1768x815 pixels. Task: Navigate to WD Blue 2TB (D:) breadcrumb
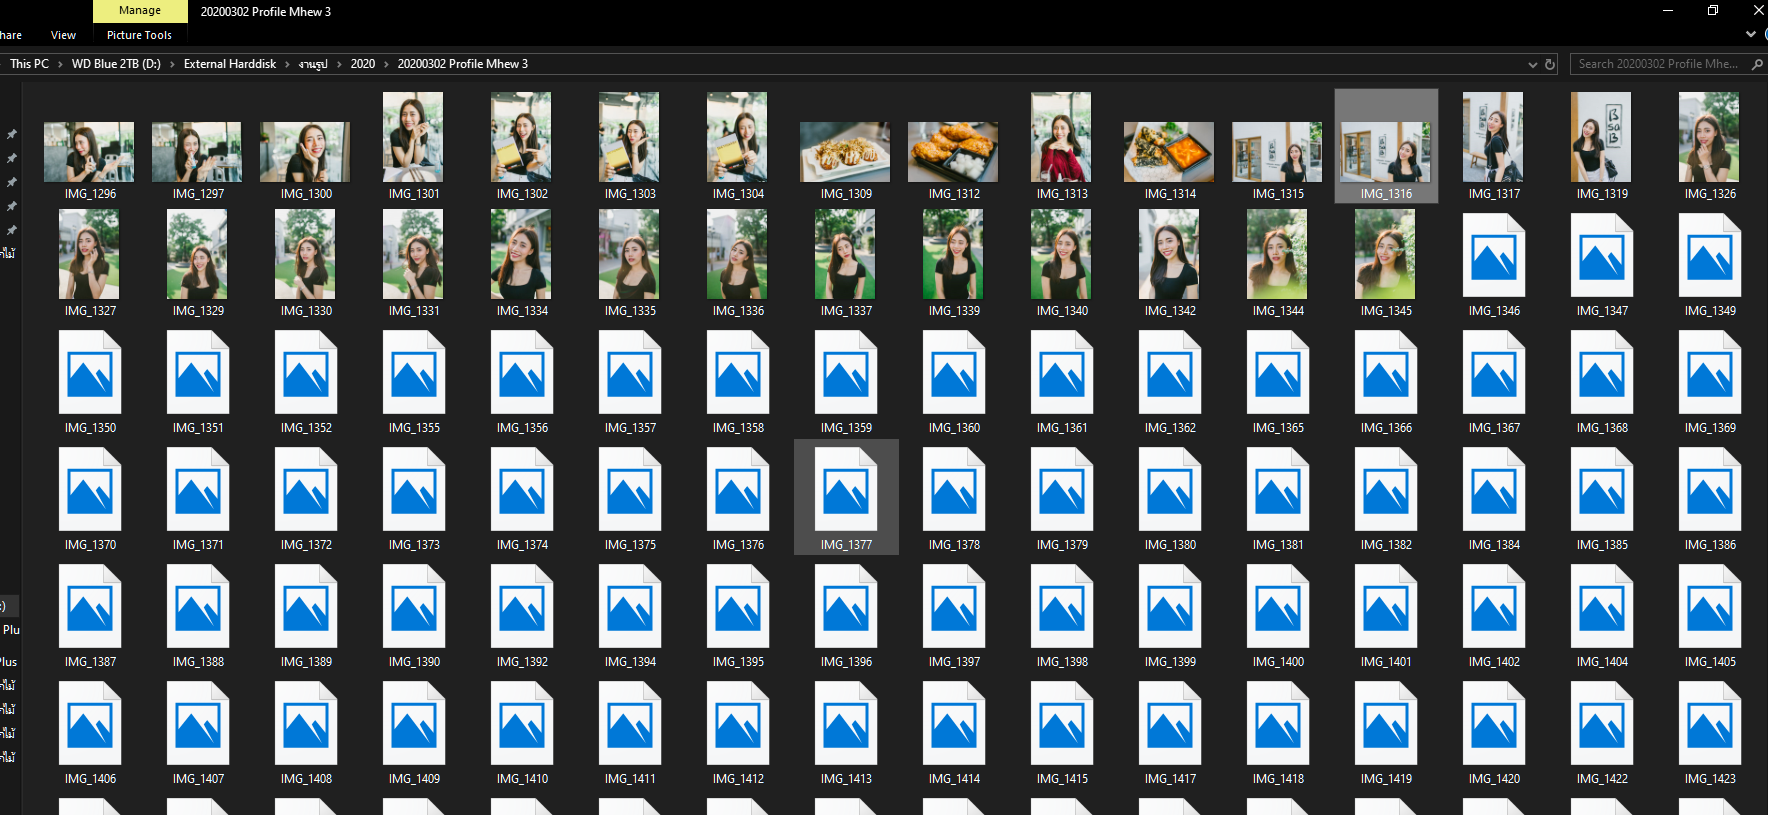116,64
